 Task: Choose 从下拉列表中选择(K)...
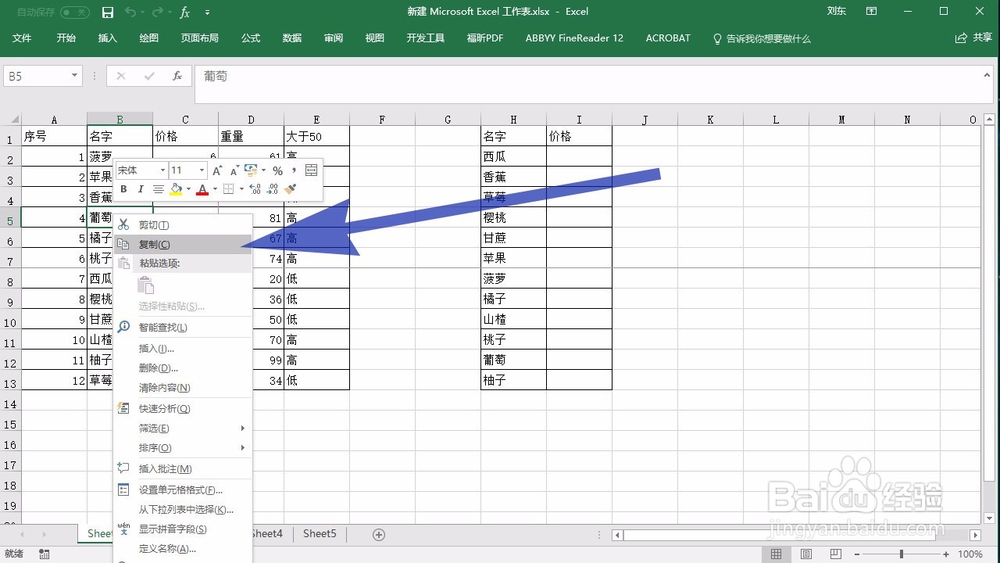[x=183, y=509]
